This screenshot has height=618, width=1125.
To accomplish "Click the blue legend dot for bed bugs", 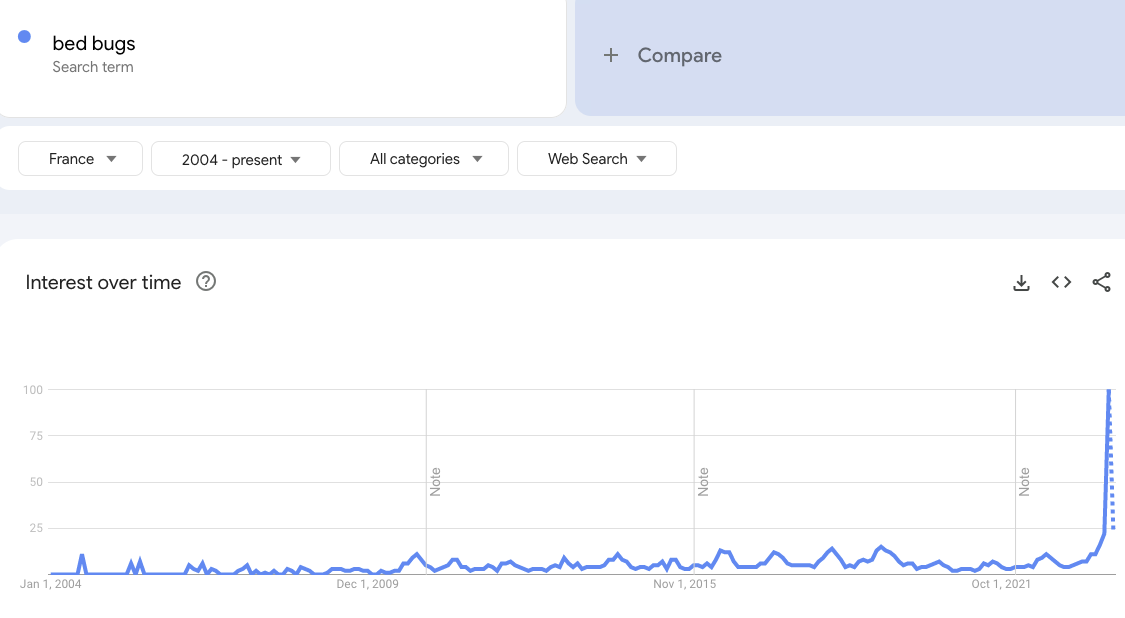I will [24, 36].
